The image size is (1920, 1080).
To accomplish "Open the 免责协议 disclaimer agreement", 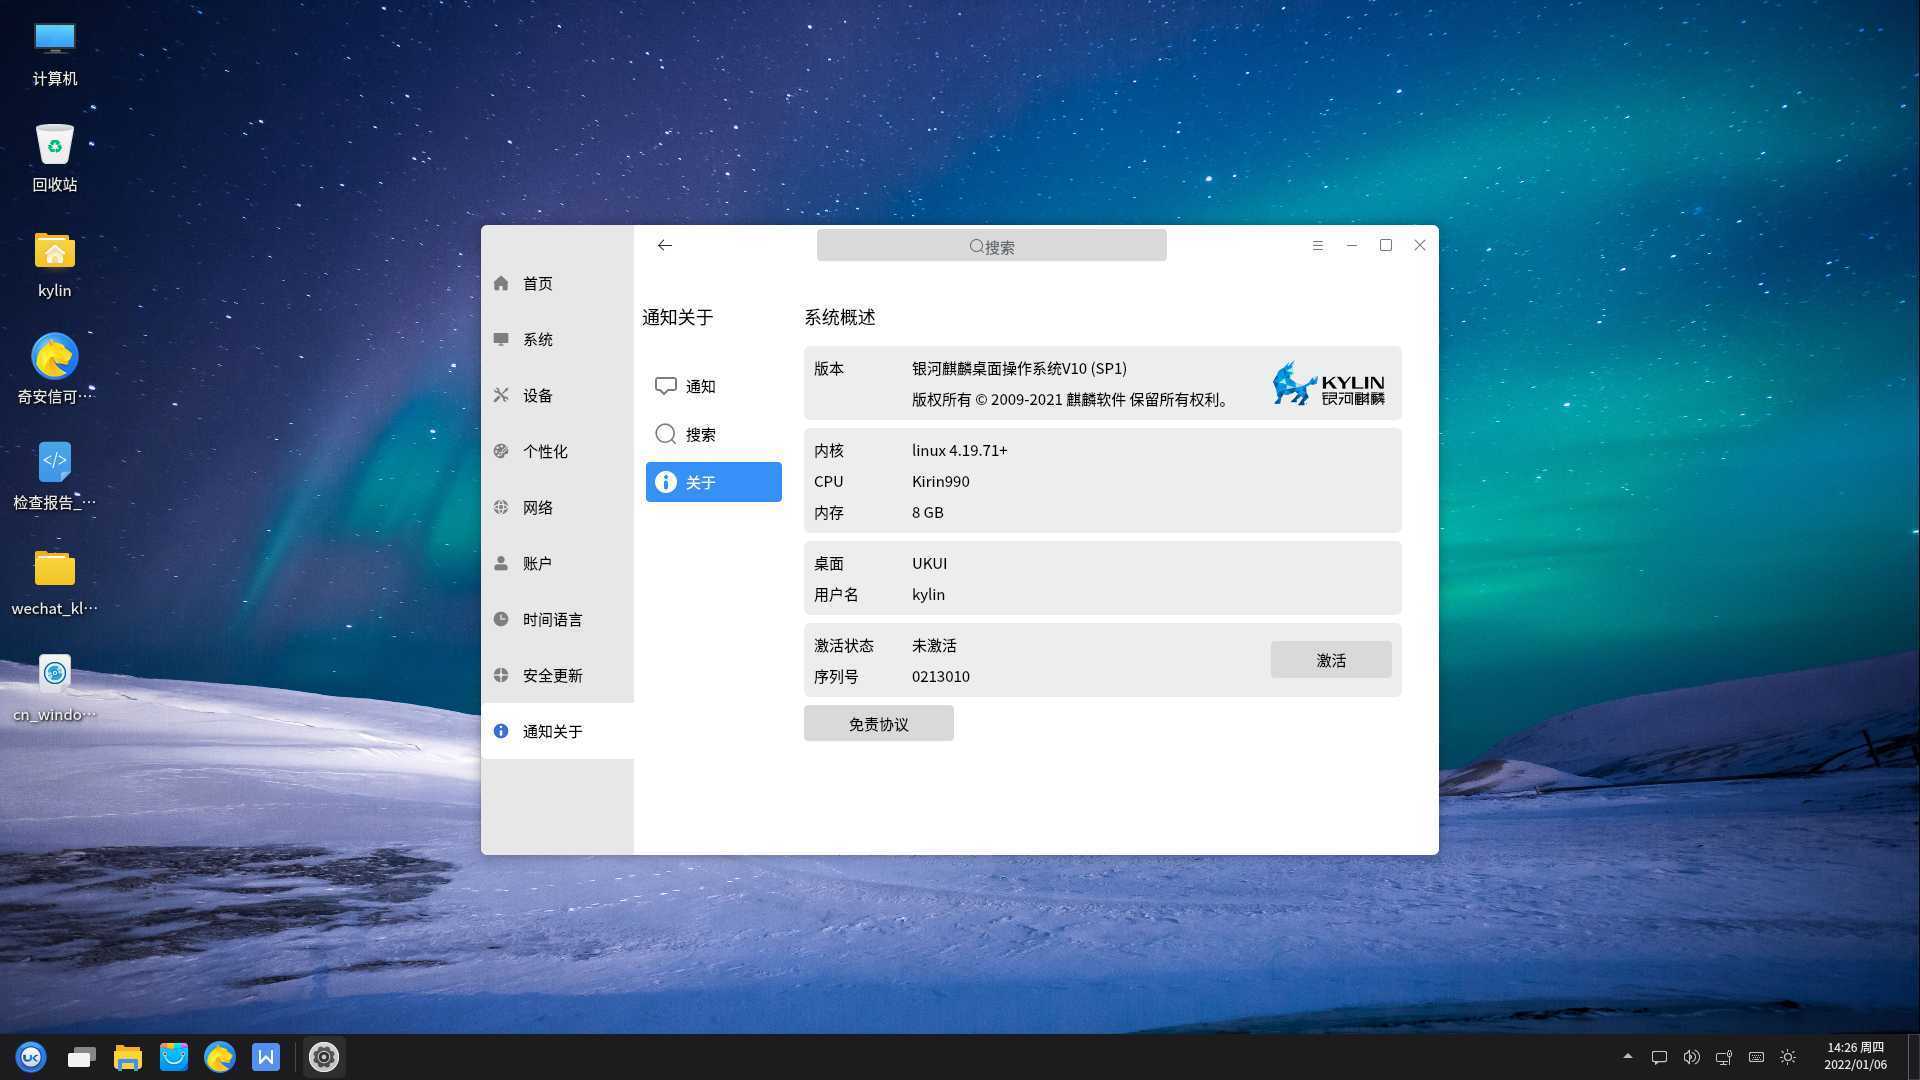I will [x=878, y=723].
